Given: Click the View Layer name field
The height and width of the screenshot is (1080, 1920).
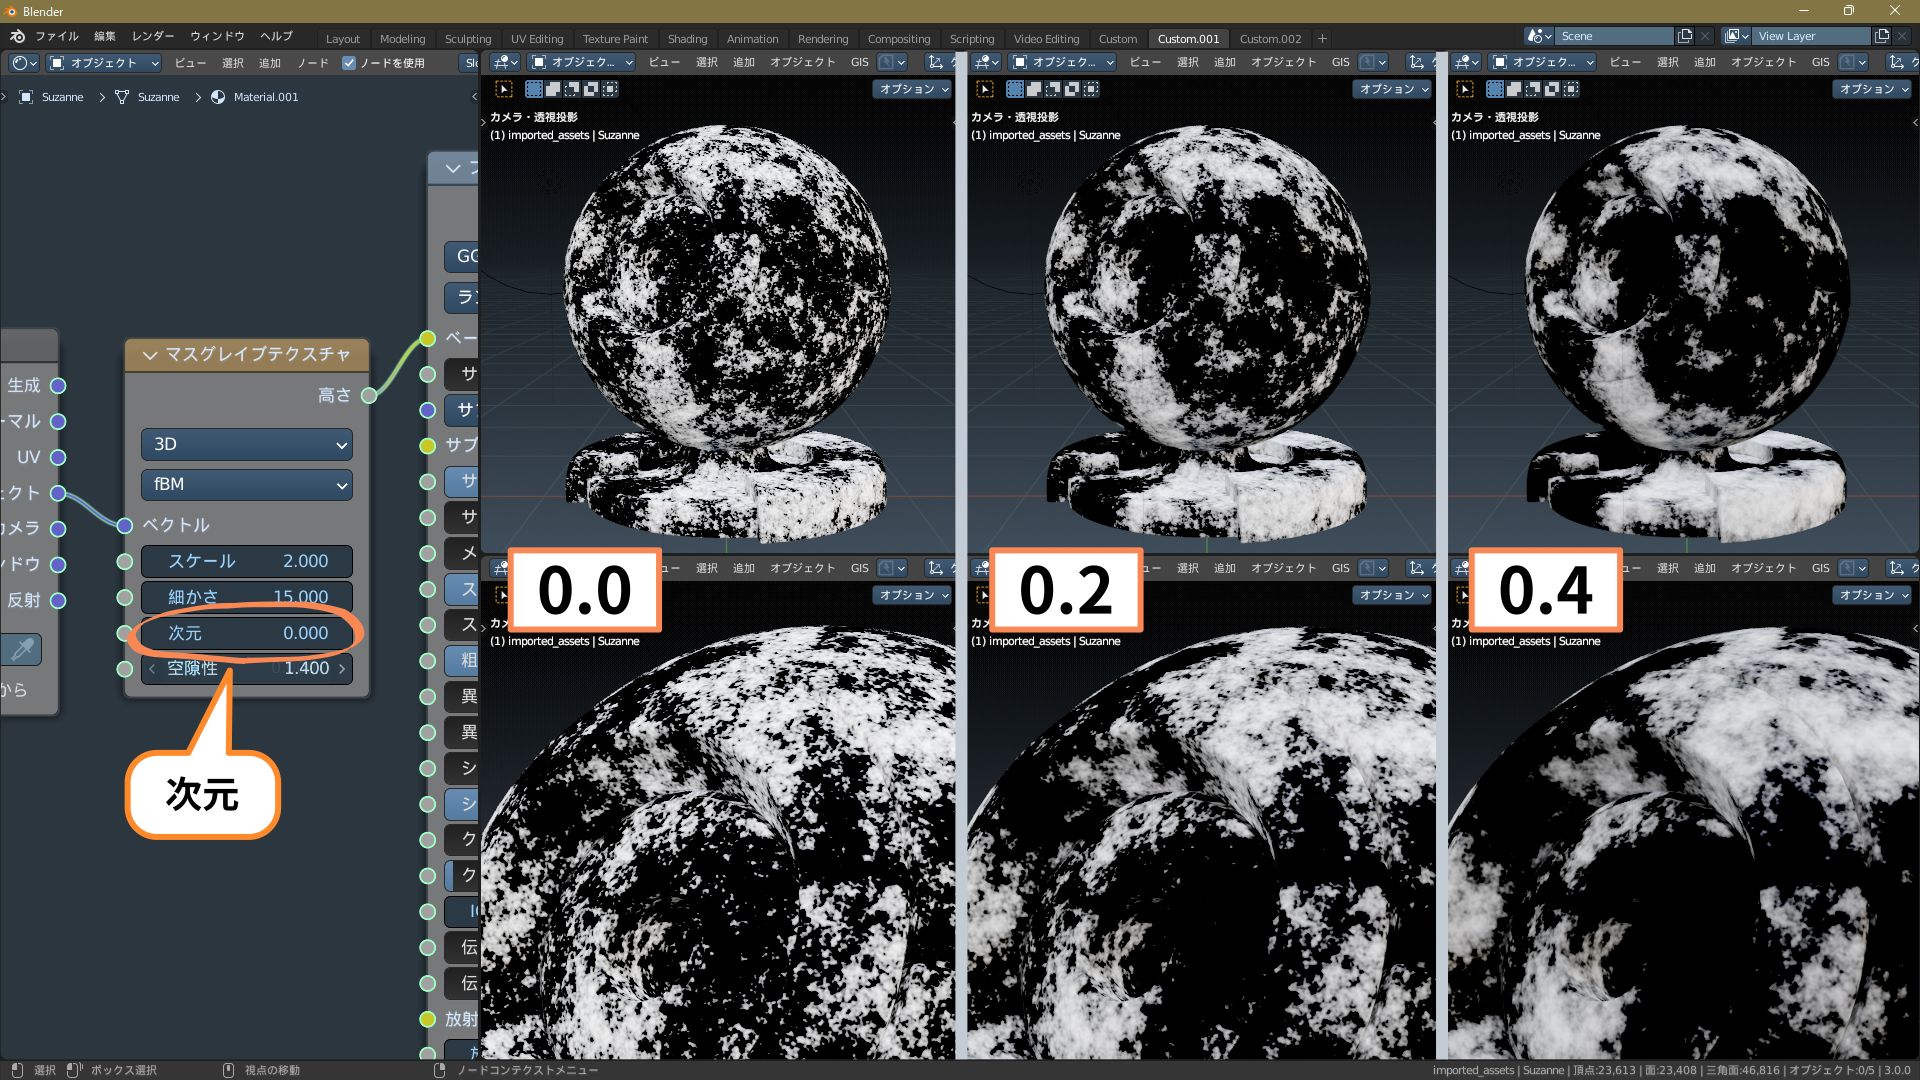Looking at the screenshot, I should 1812,36.
